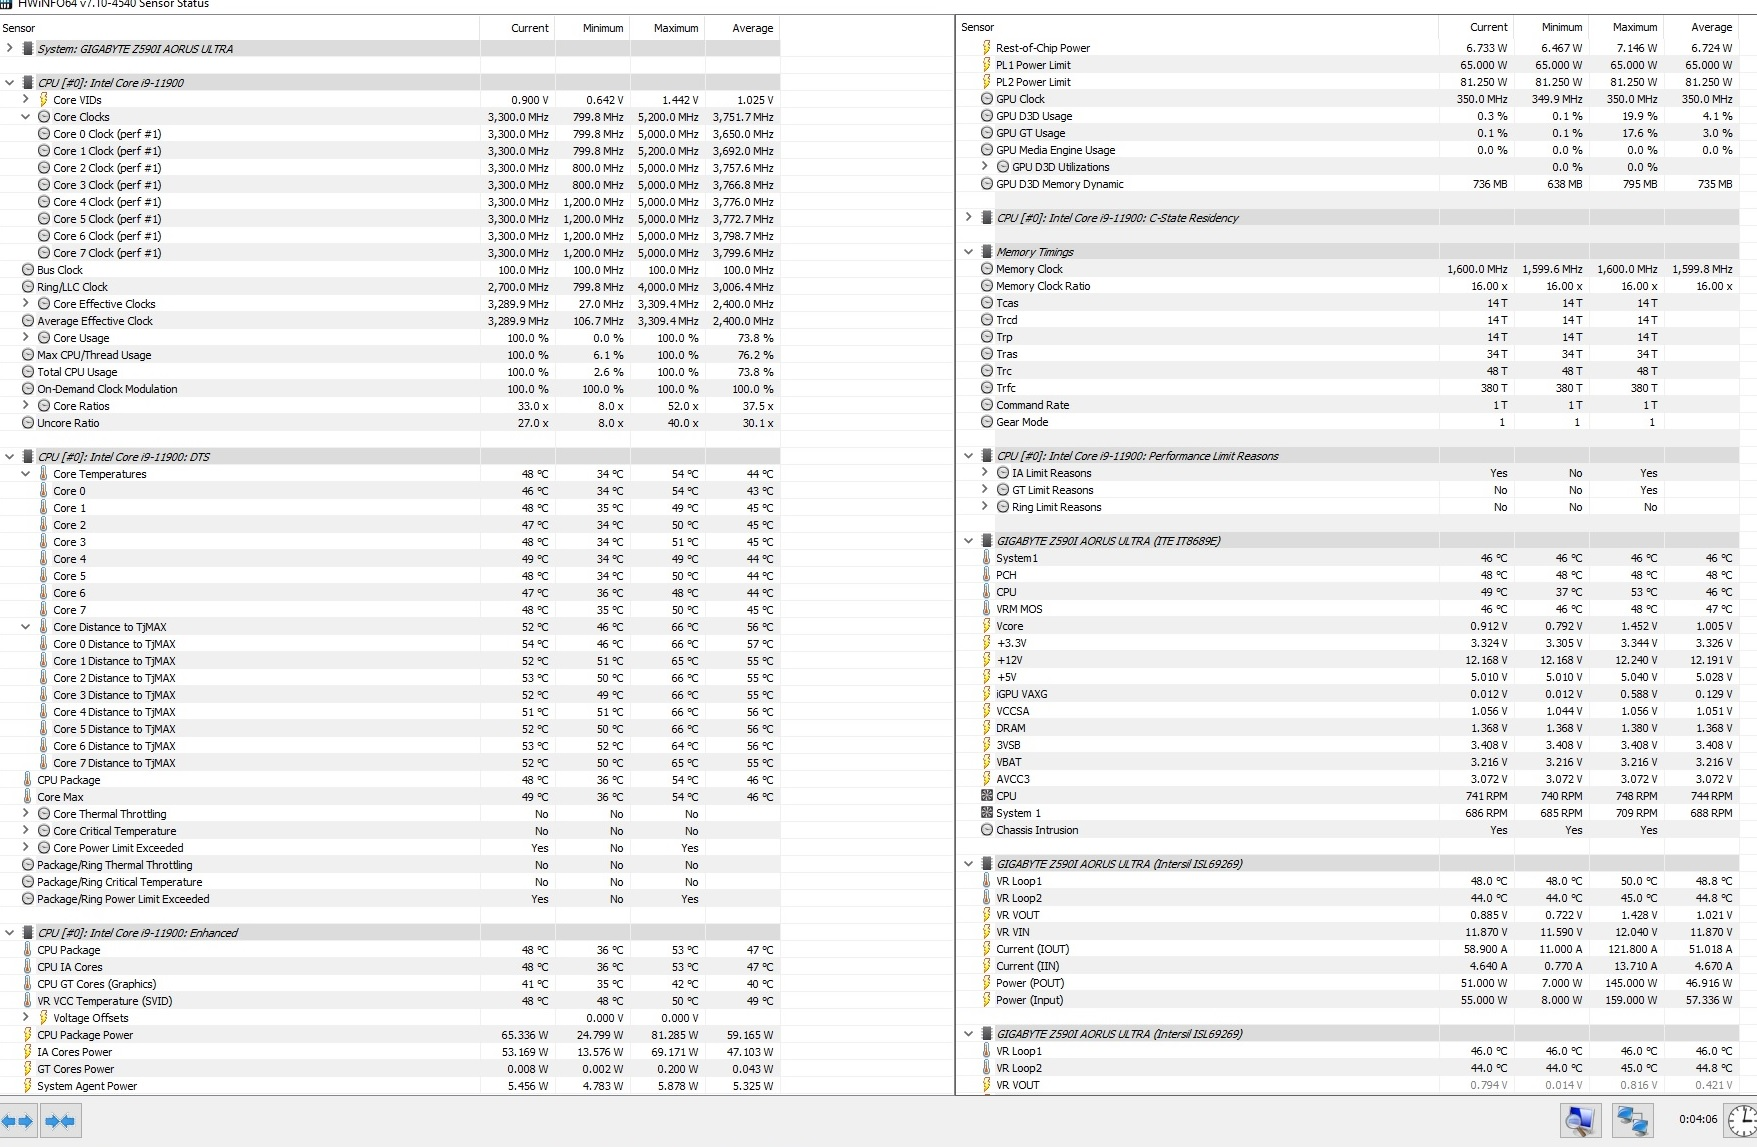Select the Chassis Intrusion sensor row
1757x1147 pixels.
[x=1037, y=830]
